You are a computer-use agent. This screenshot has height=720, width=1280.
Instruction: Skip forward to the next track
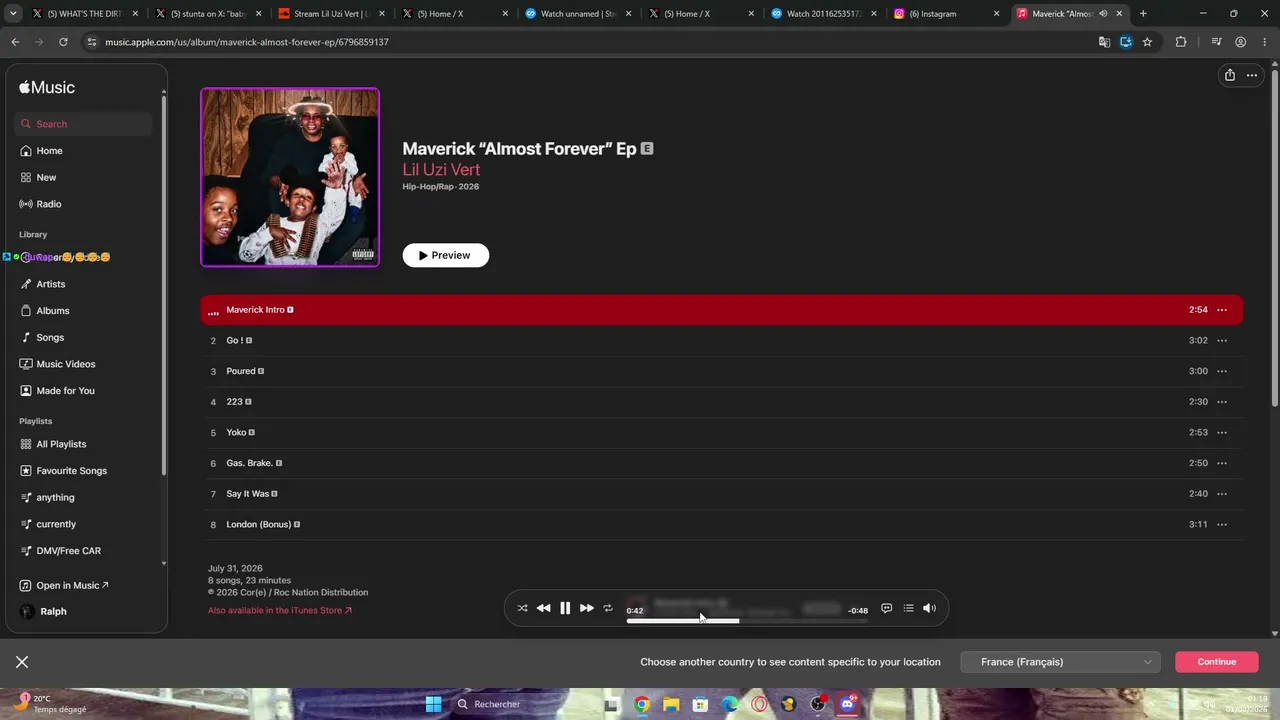point(587,608)
